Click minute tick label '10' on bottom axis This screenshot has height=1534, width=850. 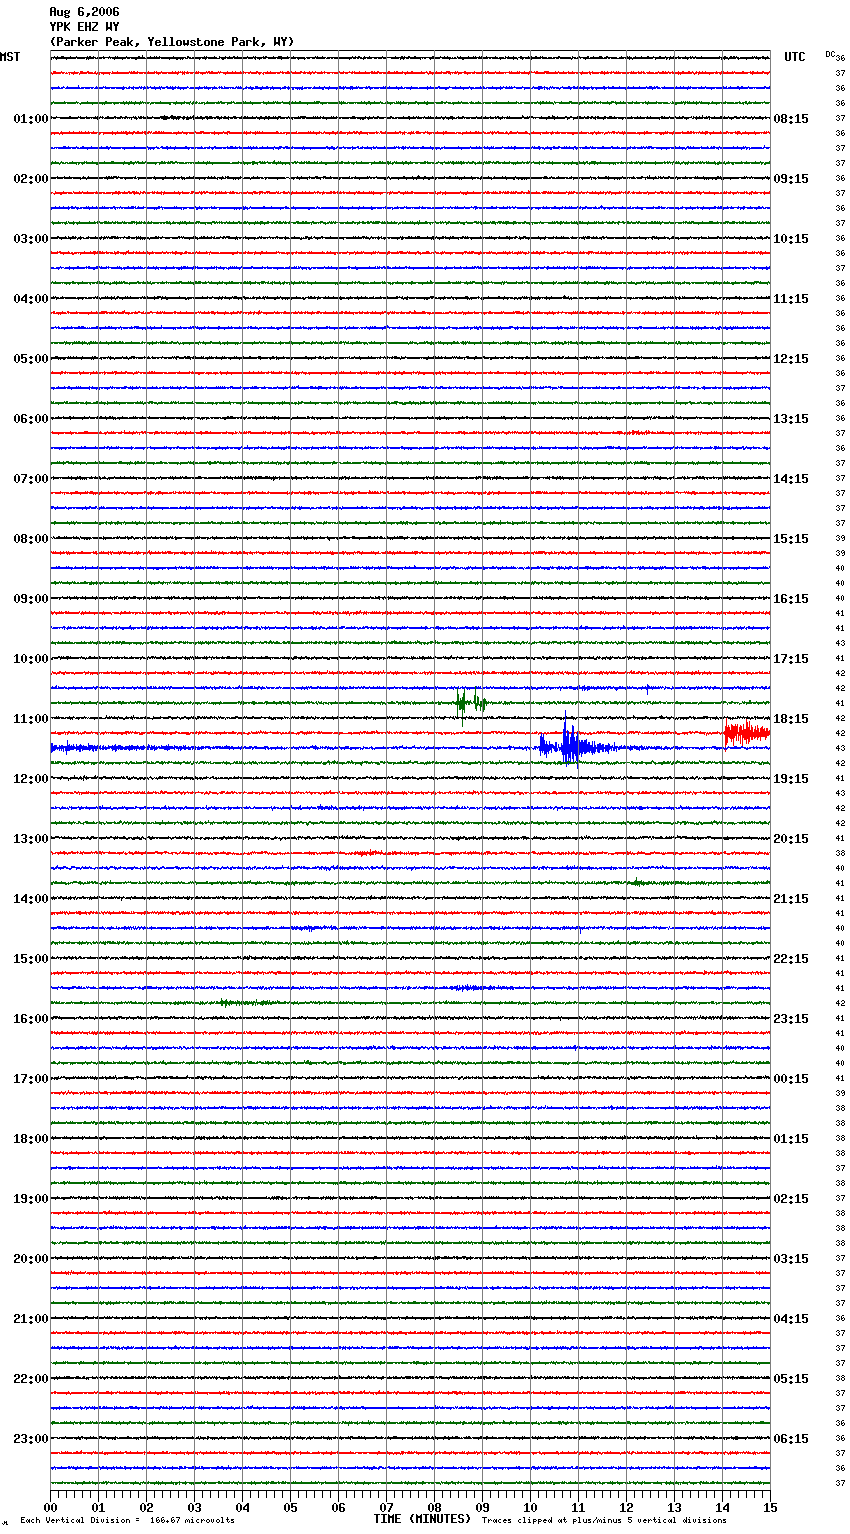coord(530,1507)
